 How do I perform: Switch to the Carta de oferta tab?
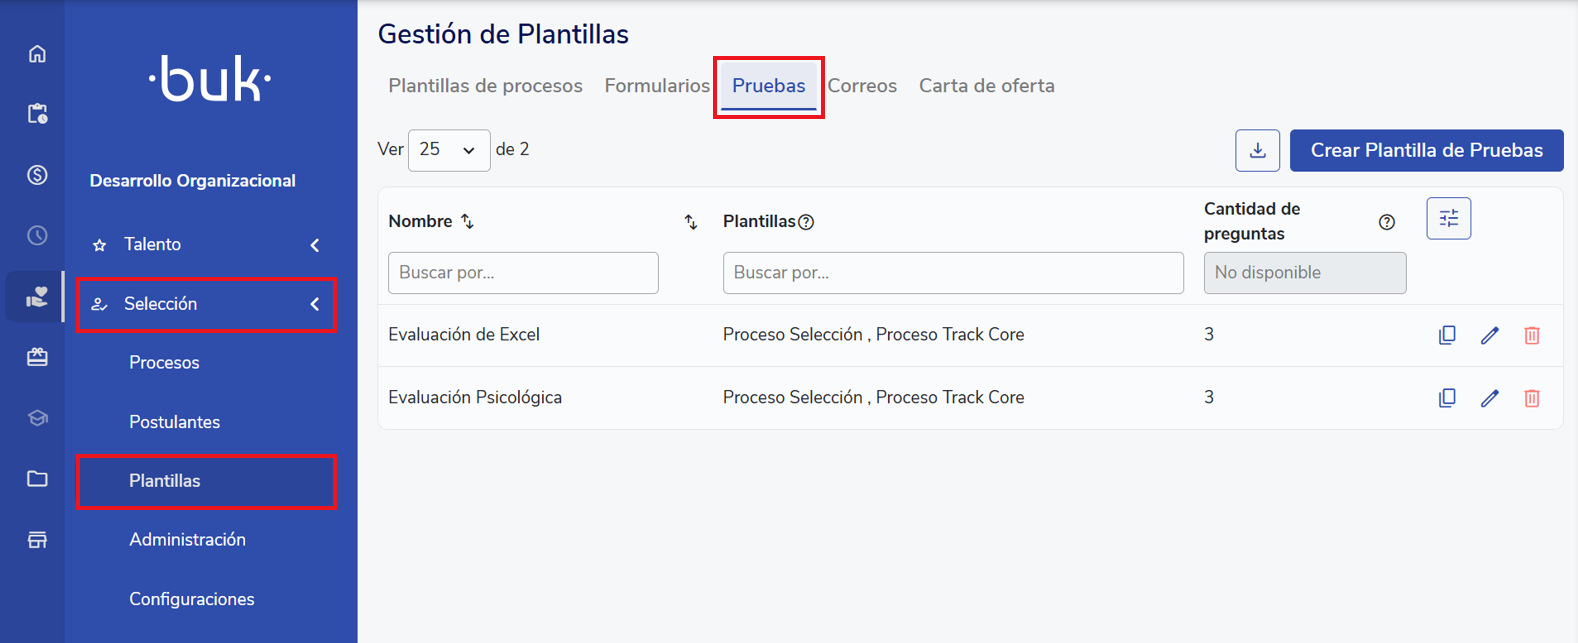[x=986, y=86]
